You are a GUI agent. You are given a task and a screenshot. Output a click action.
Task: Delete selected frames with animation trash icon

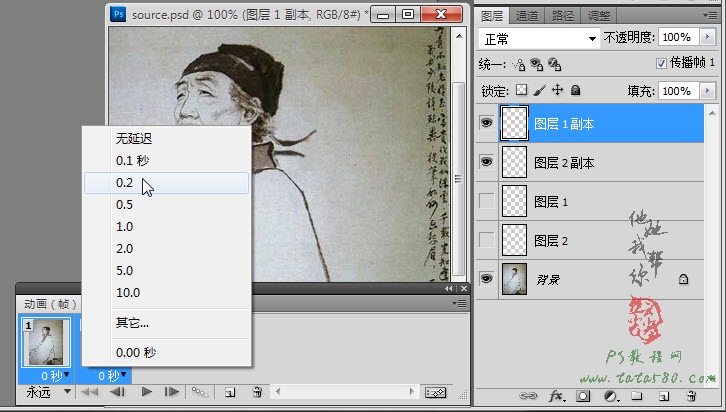click(257, 392)
